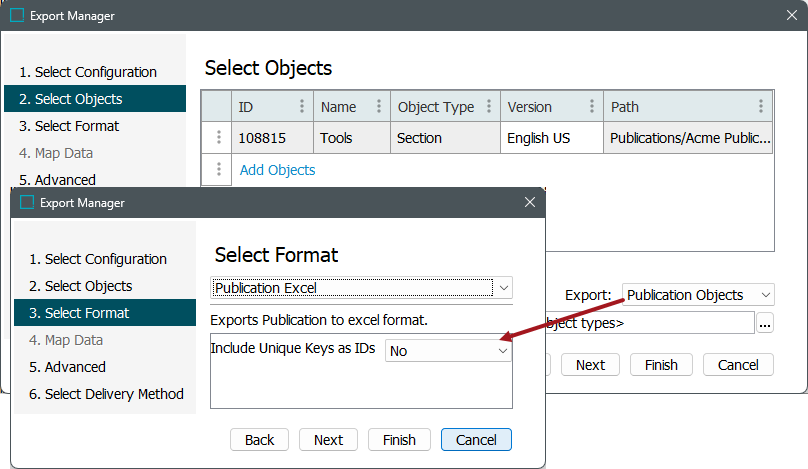Go to Select Delivery Method step
This screenshot has height=469, width=808.
pyautogui.click(x=106, y=394)
